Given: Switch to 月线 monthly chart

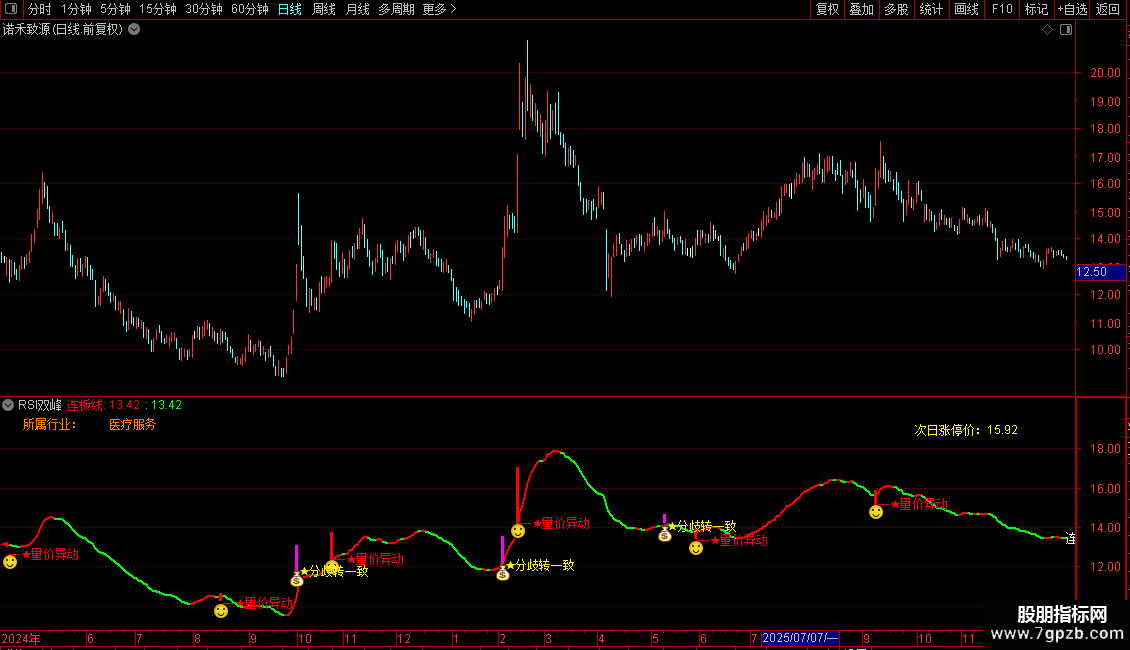Looking at the screenshot, I should pos(357,9).
